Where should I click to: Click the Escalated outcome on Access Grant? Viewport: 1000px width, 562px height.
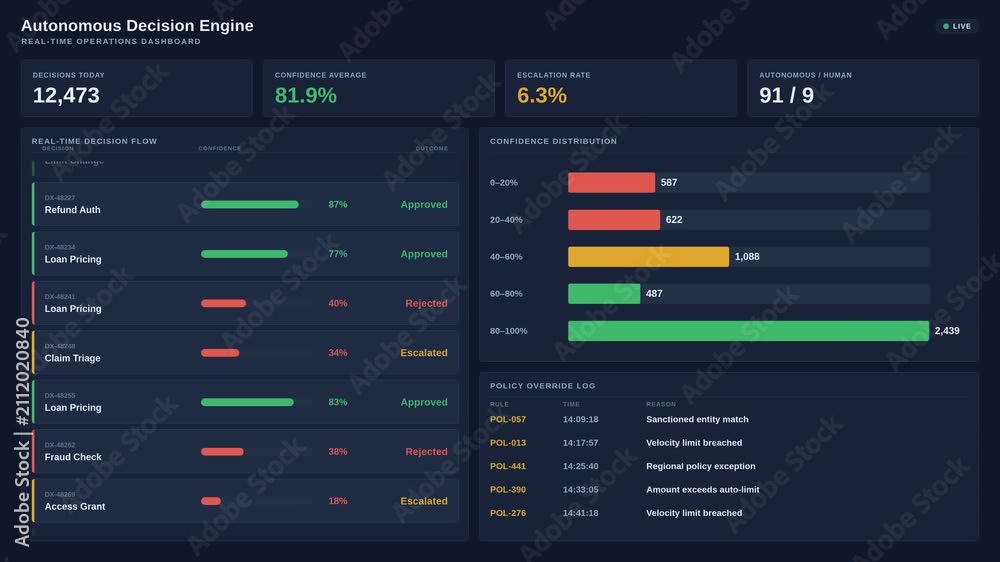click(423, 501)
